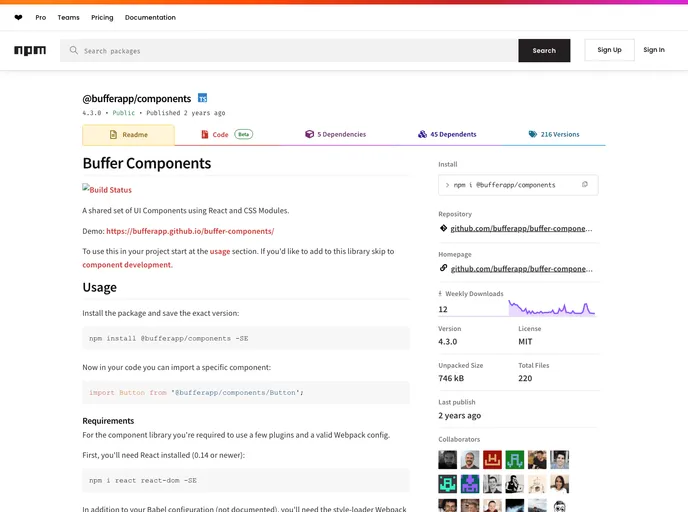Screen dimensions: 688x512
Task: Open the bufferapp.github.io demo link
Action: 190,231
